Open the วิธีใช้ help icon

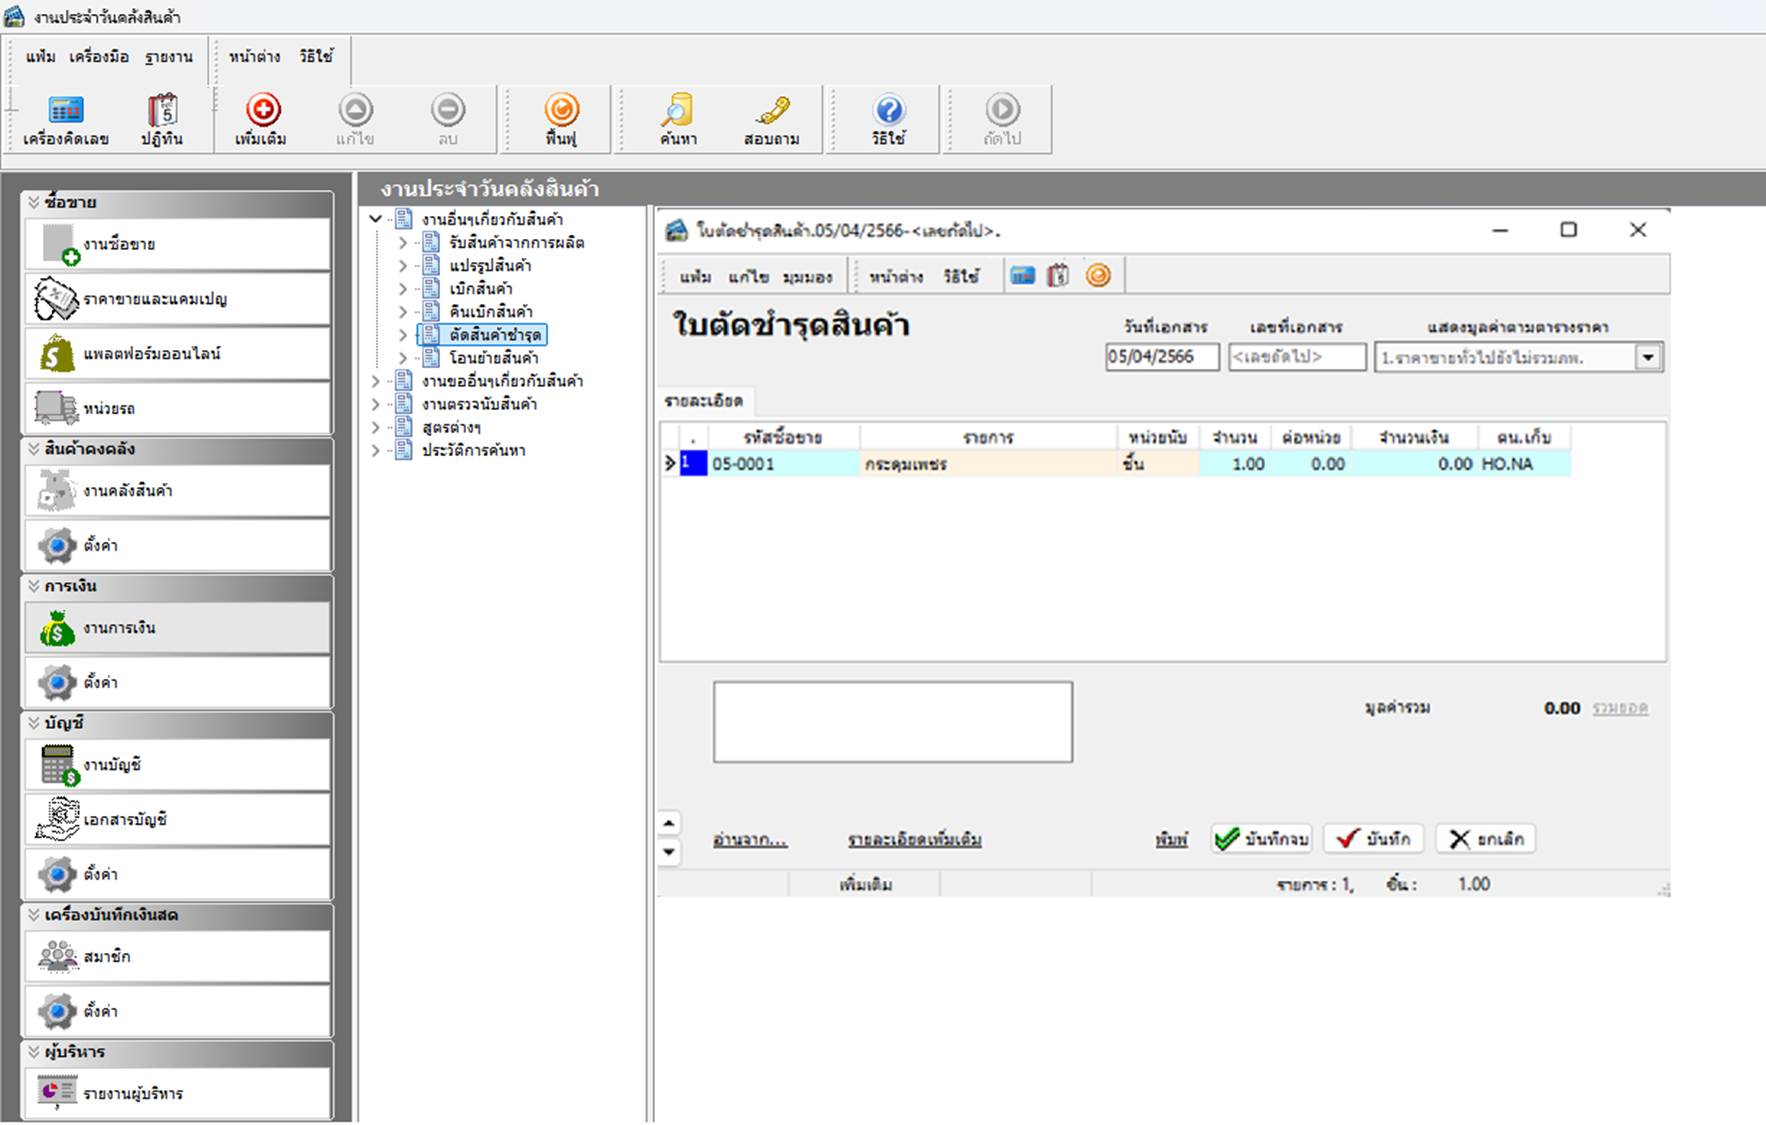click(x=888, y=120)
